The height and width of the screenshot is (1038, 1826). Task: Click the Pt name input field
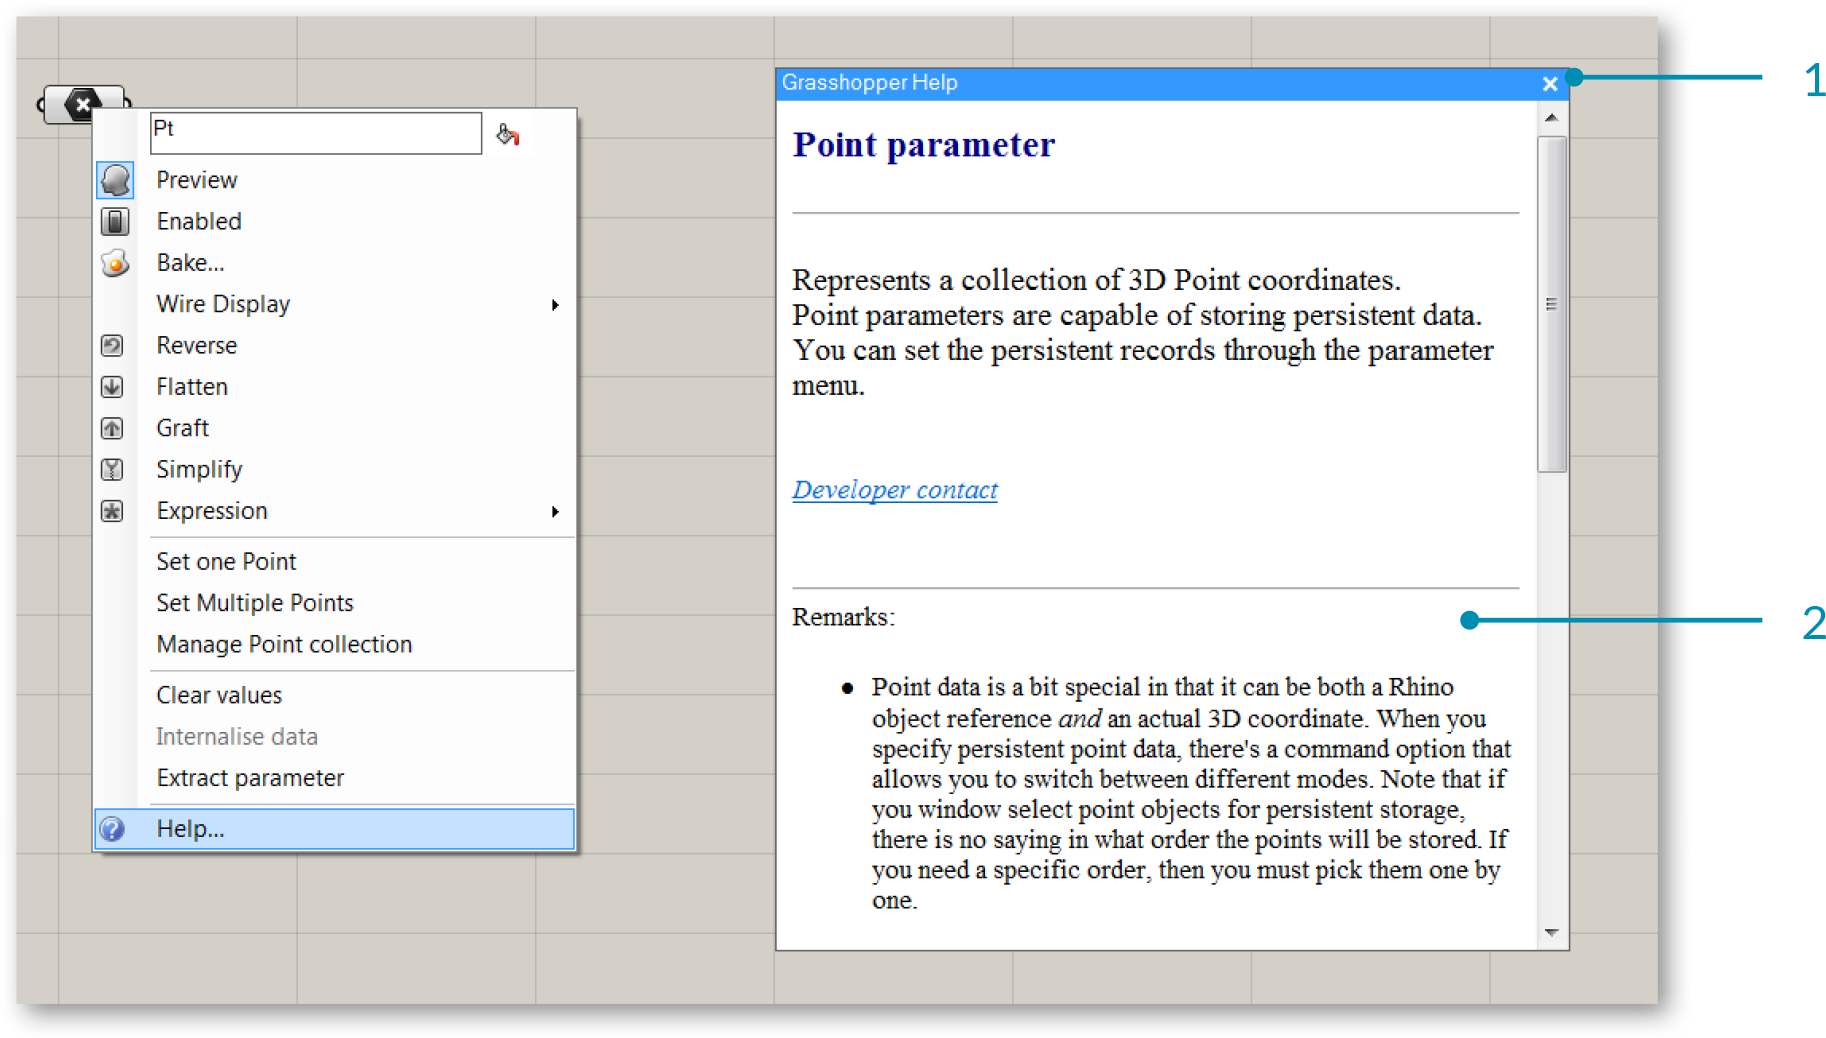tap(315, 133)
